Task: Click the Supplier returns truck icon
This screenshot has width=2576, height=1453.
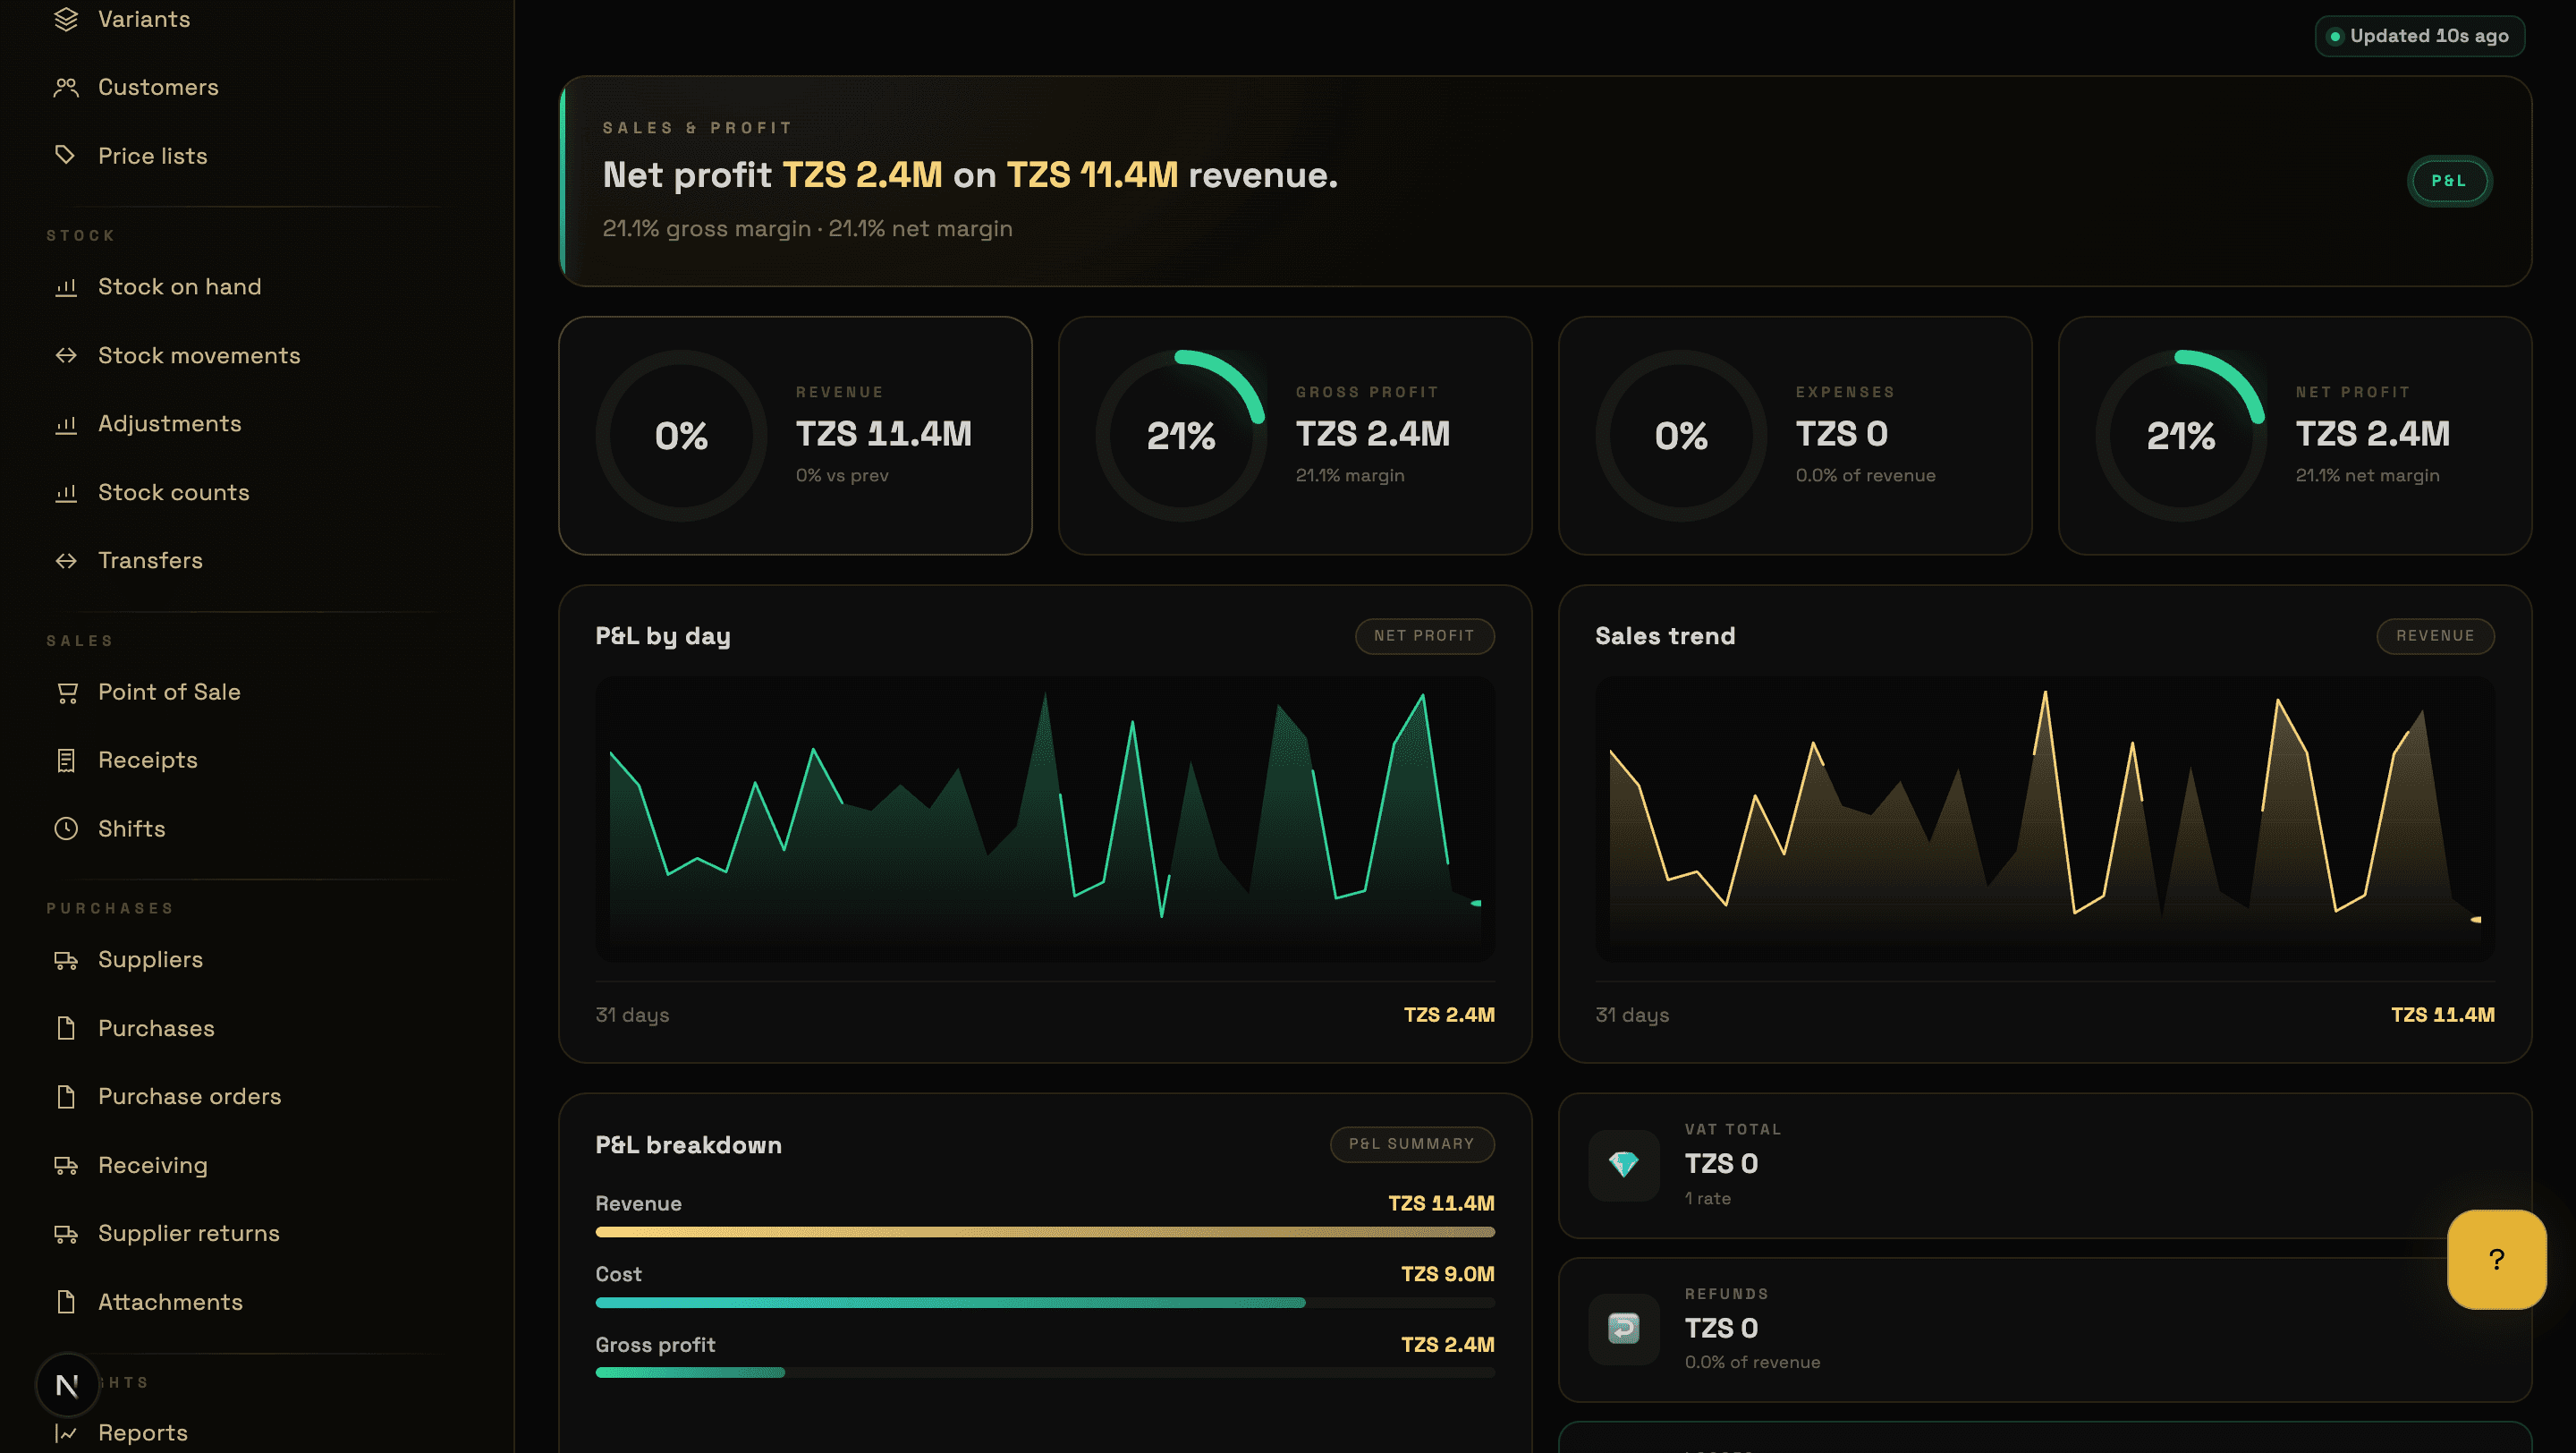Action: 66,1233
